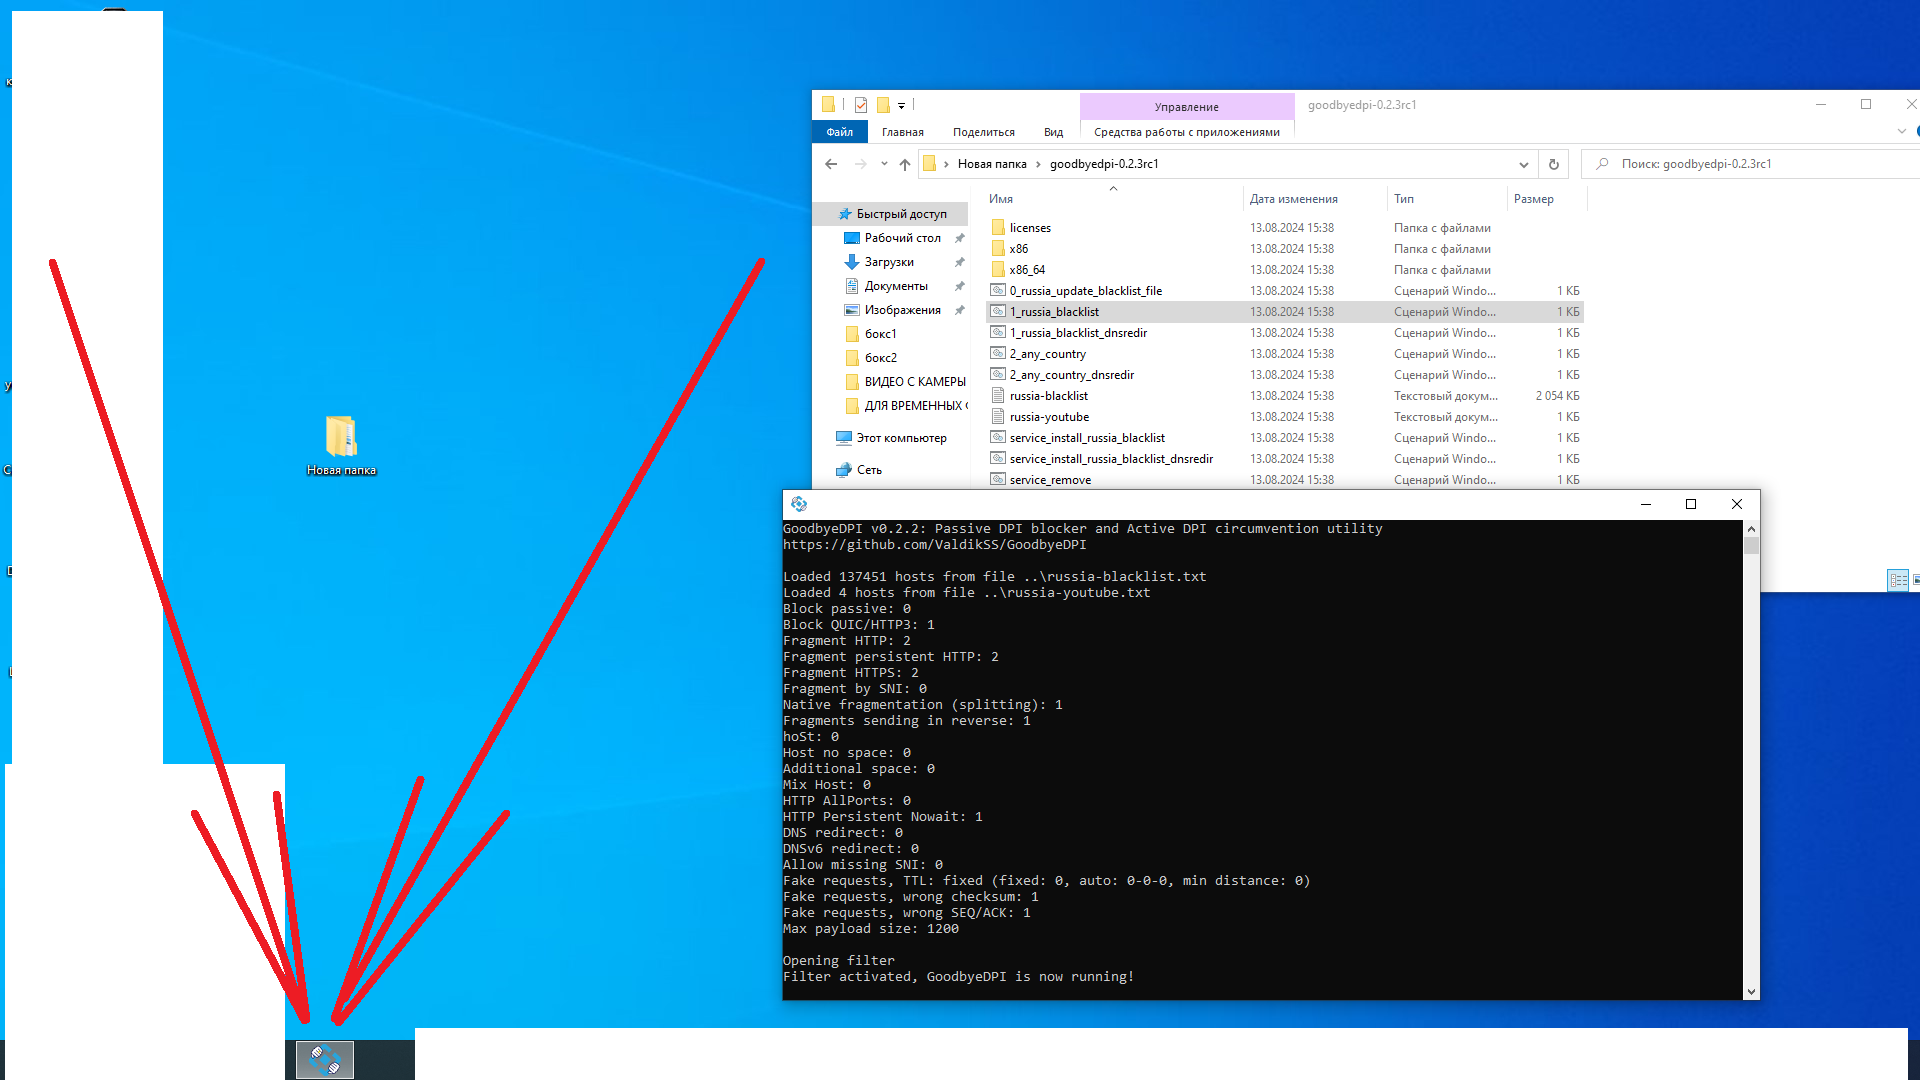Expand the ribbon with the chevron
Image resolution: width=1920 pixels, height=1080 pixels.
coord(1901,131)
